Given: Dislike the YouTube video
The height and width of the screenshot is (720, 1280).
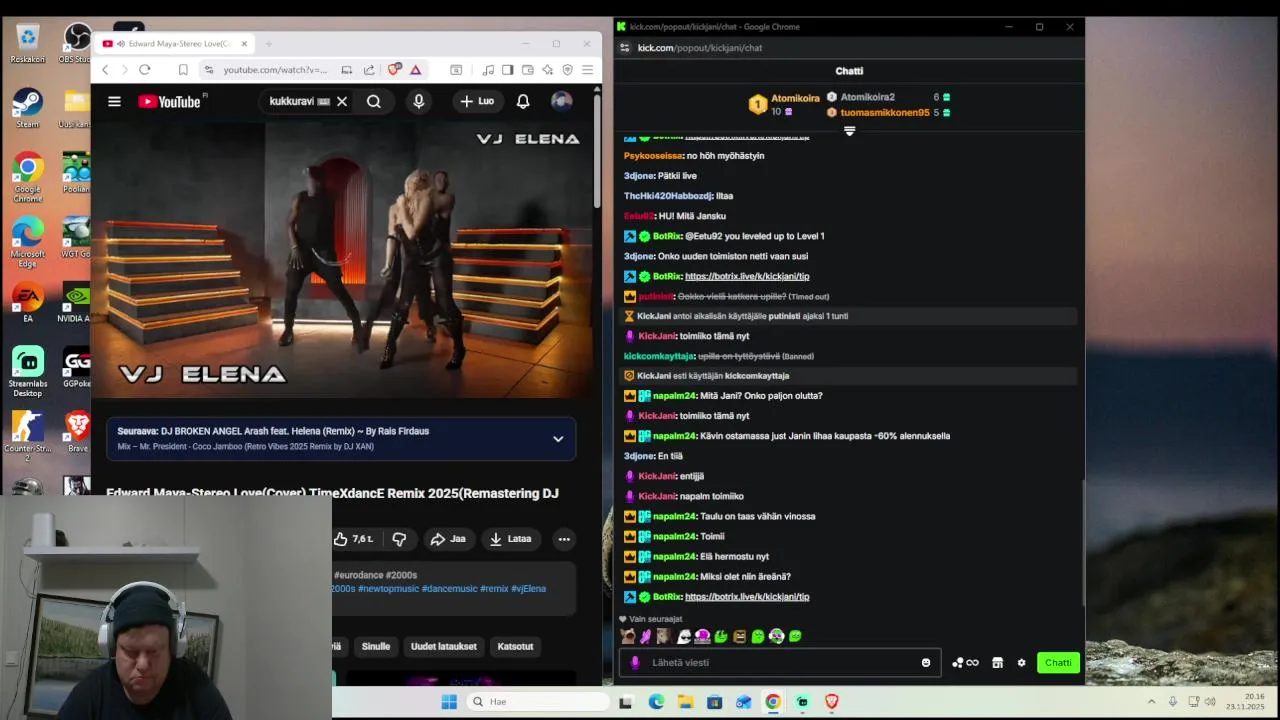Looking at the screenshot, I should pos(399,538).
